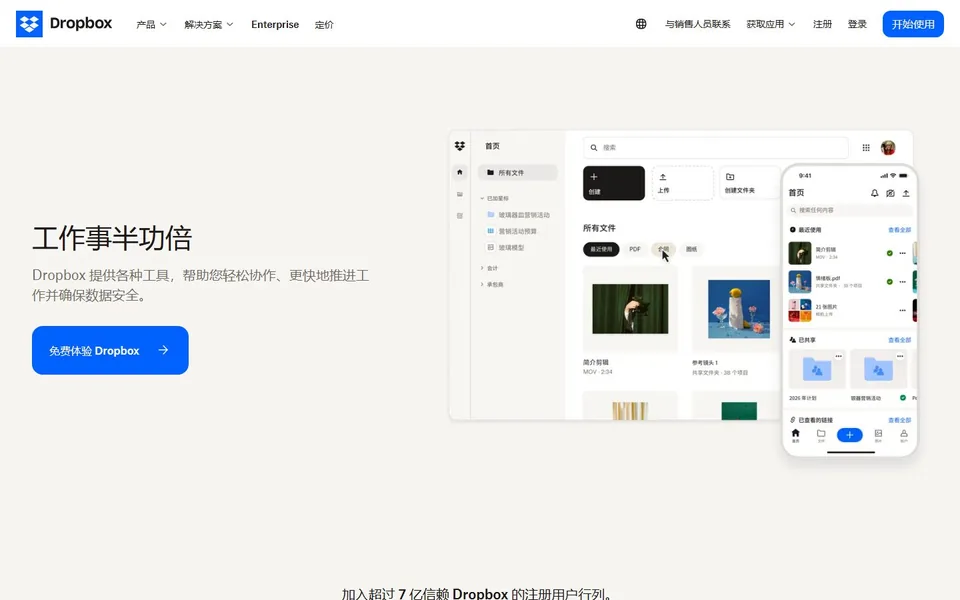The image size is (960, 600).
Task: Select 所有文件 in demo sidebar
Action: pyautogui.click(x=517, y=173)
